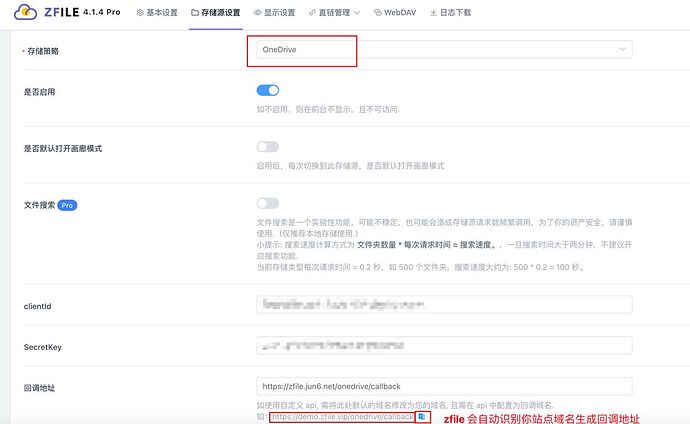
Task: Turn off the 是否启用 switch
Action: point(268,90)
